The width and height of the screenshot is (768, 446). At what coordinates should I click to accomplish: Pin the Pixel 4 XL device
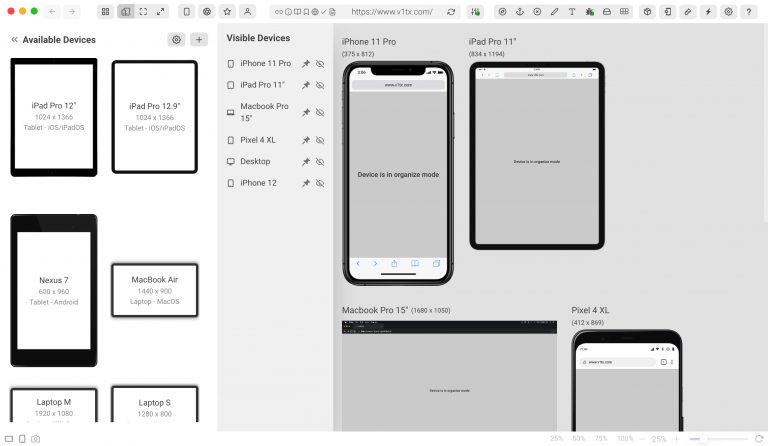coord(306,141)
